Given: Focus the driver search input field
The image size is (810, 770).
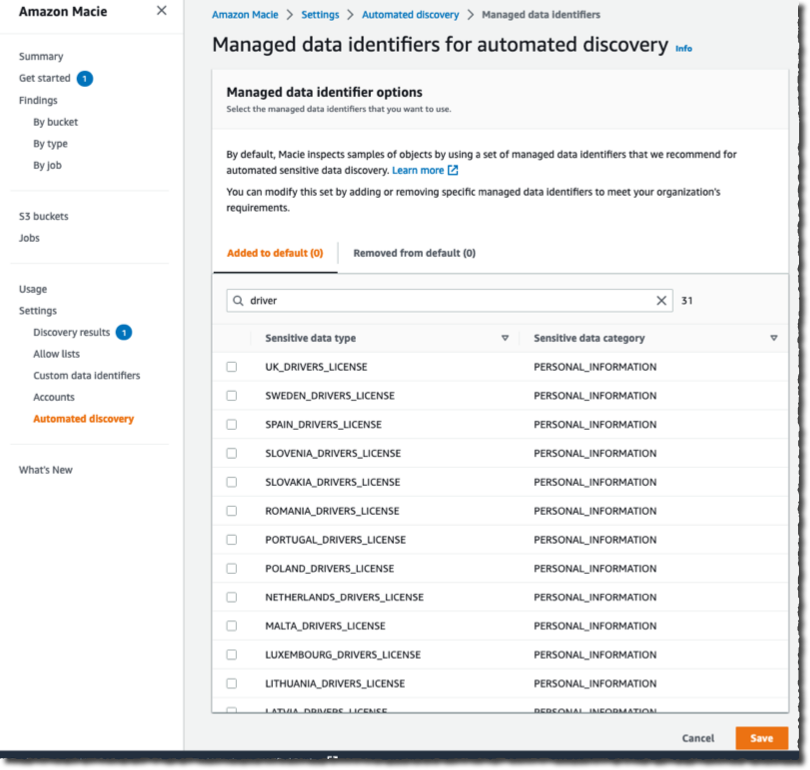Looking at the screenshot, I should coord(449,301).
